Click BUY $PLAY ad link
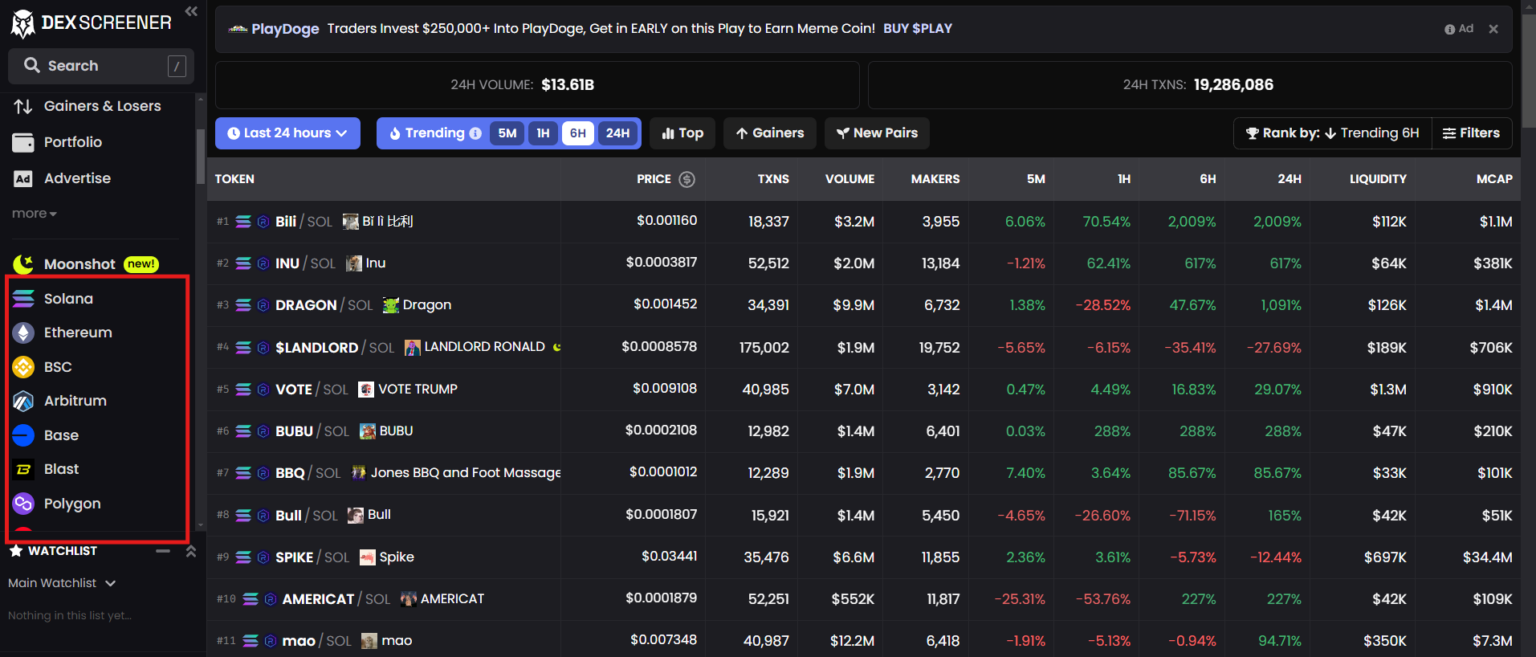Screen dimensions: 1536x657 click(917, 28)
